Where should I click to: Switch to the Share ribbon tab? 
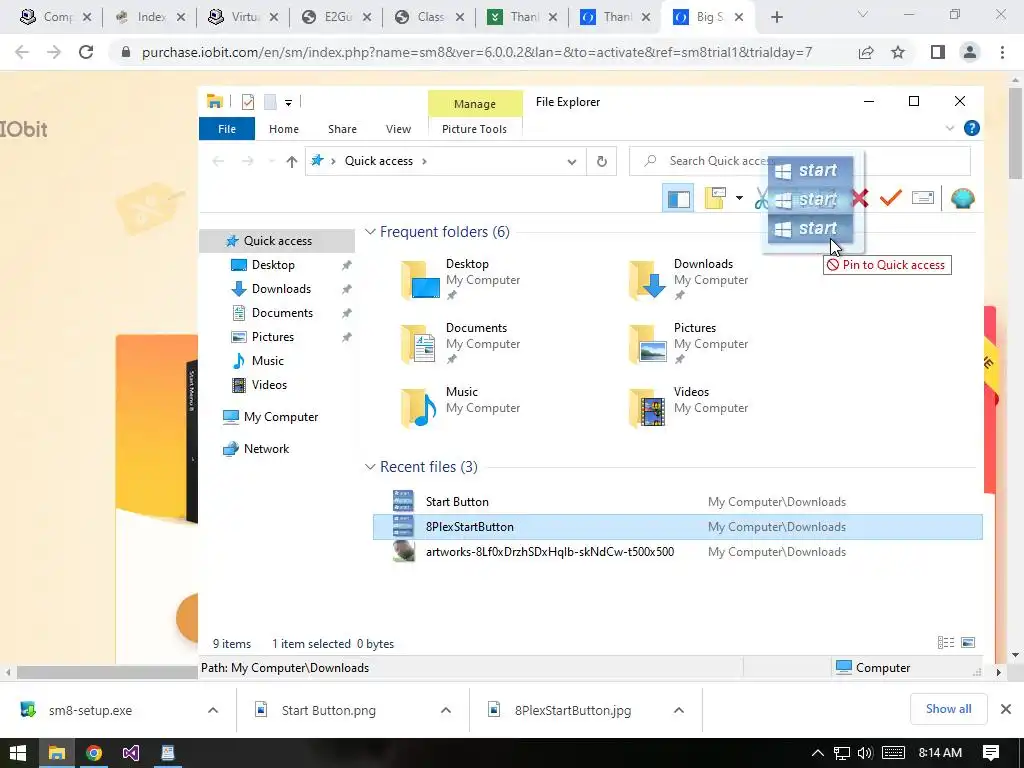(x=342, y=129)
